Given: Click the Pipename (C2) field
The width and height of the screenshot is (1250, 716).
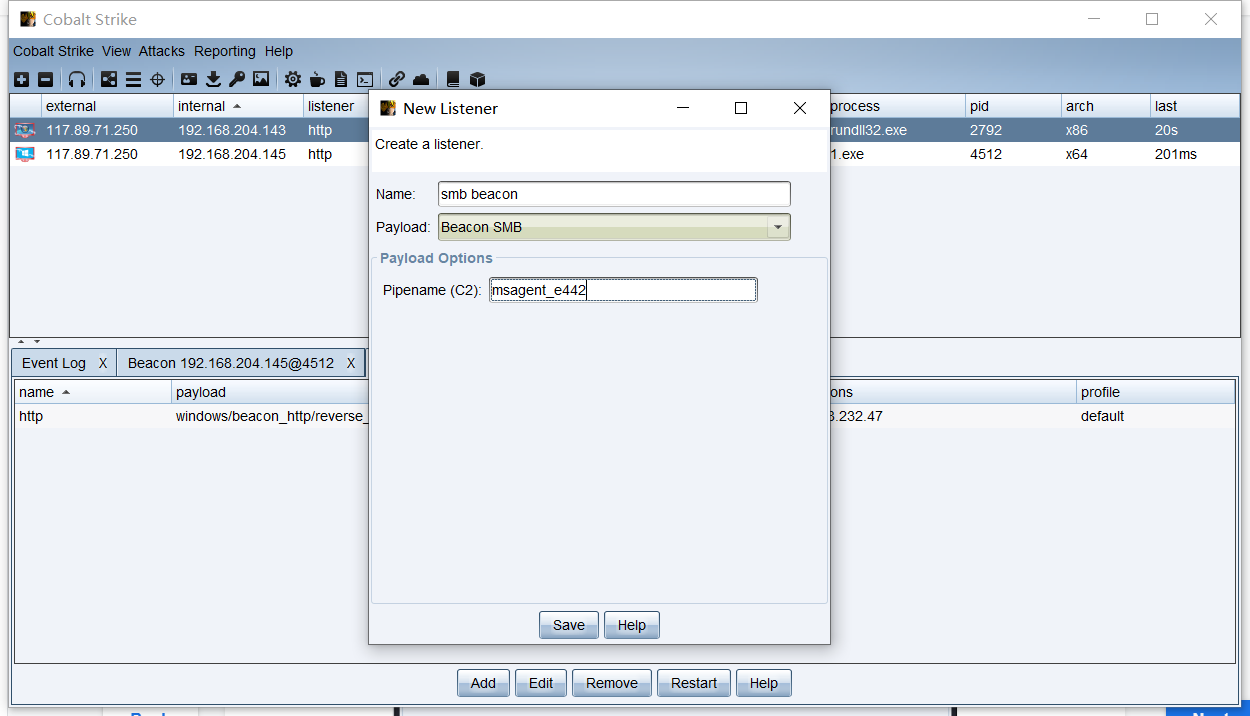Looking at the screenshot, I should pos(623,290).
